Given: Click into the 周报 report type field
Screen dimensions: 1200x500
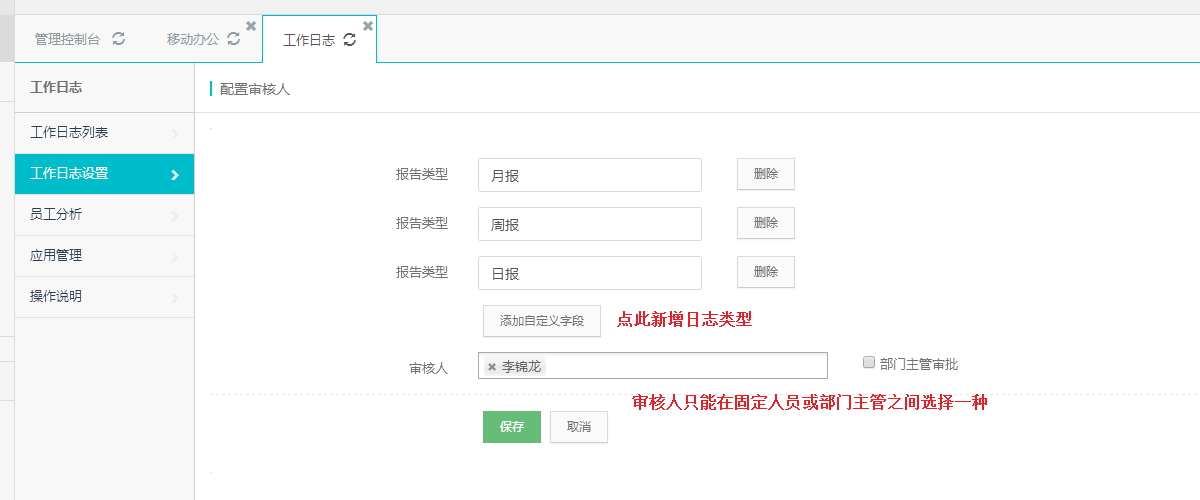Looking at the screenshot, I should point(590,224).
